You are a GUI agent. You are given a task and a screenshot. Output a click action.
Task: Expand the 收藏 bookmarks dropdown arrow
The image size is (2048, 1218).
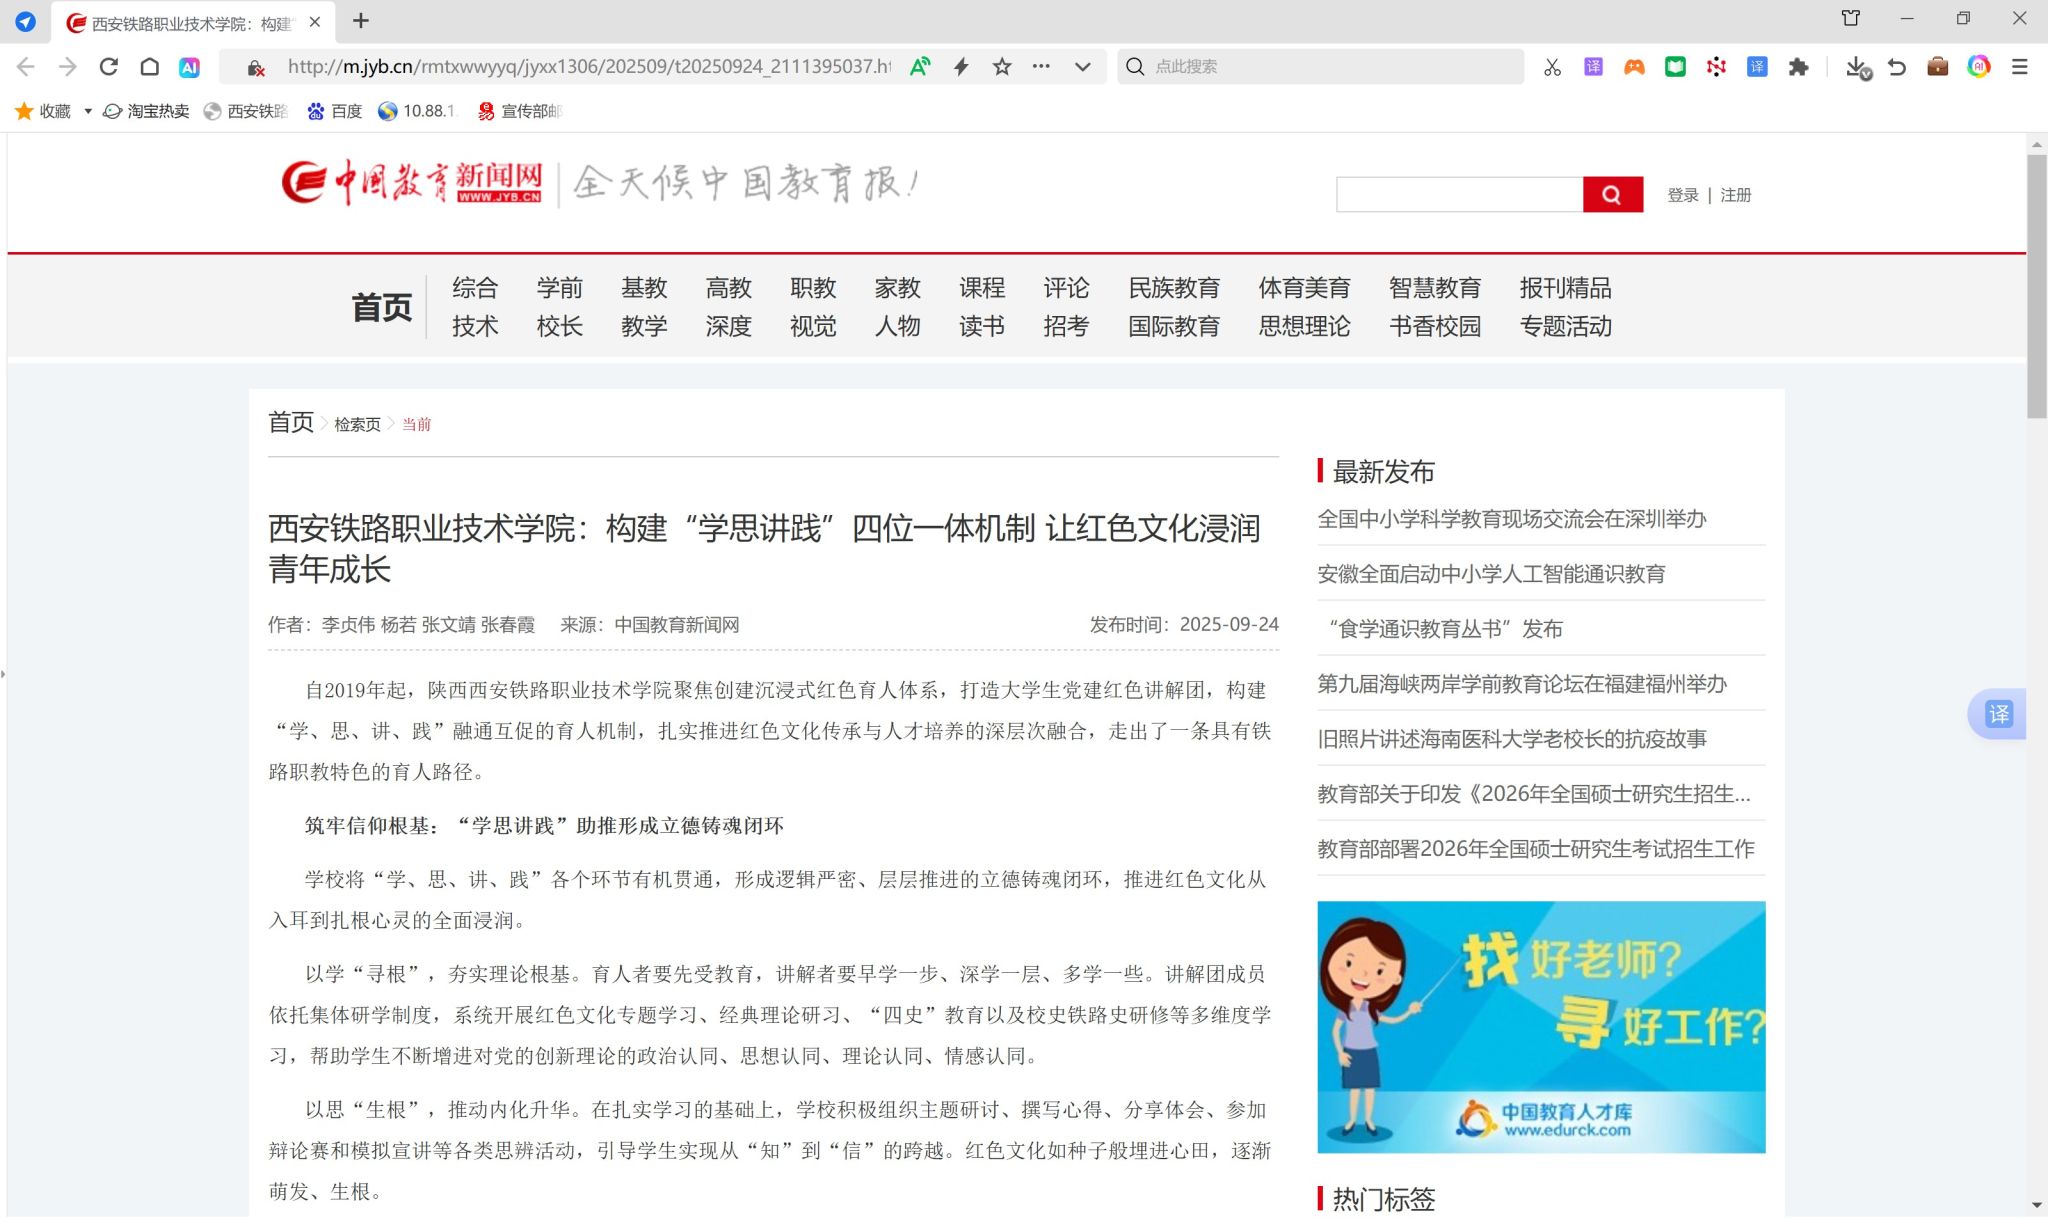coord(88,111)
